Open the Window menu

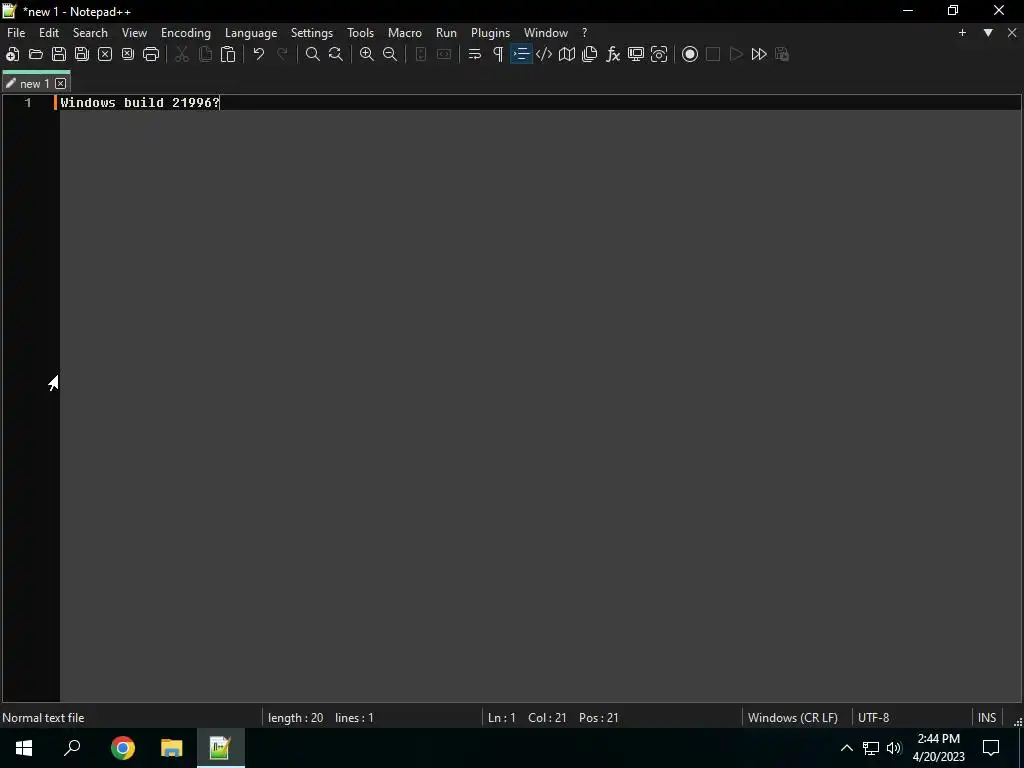pos(546,33)
